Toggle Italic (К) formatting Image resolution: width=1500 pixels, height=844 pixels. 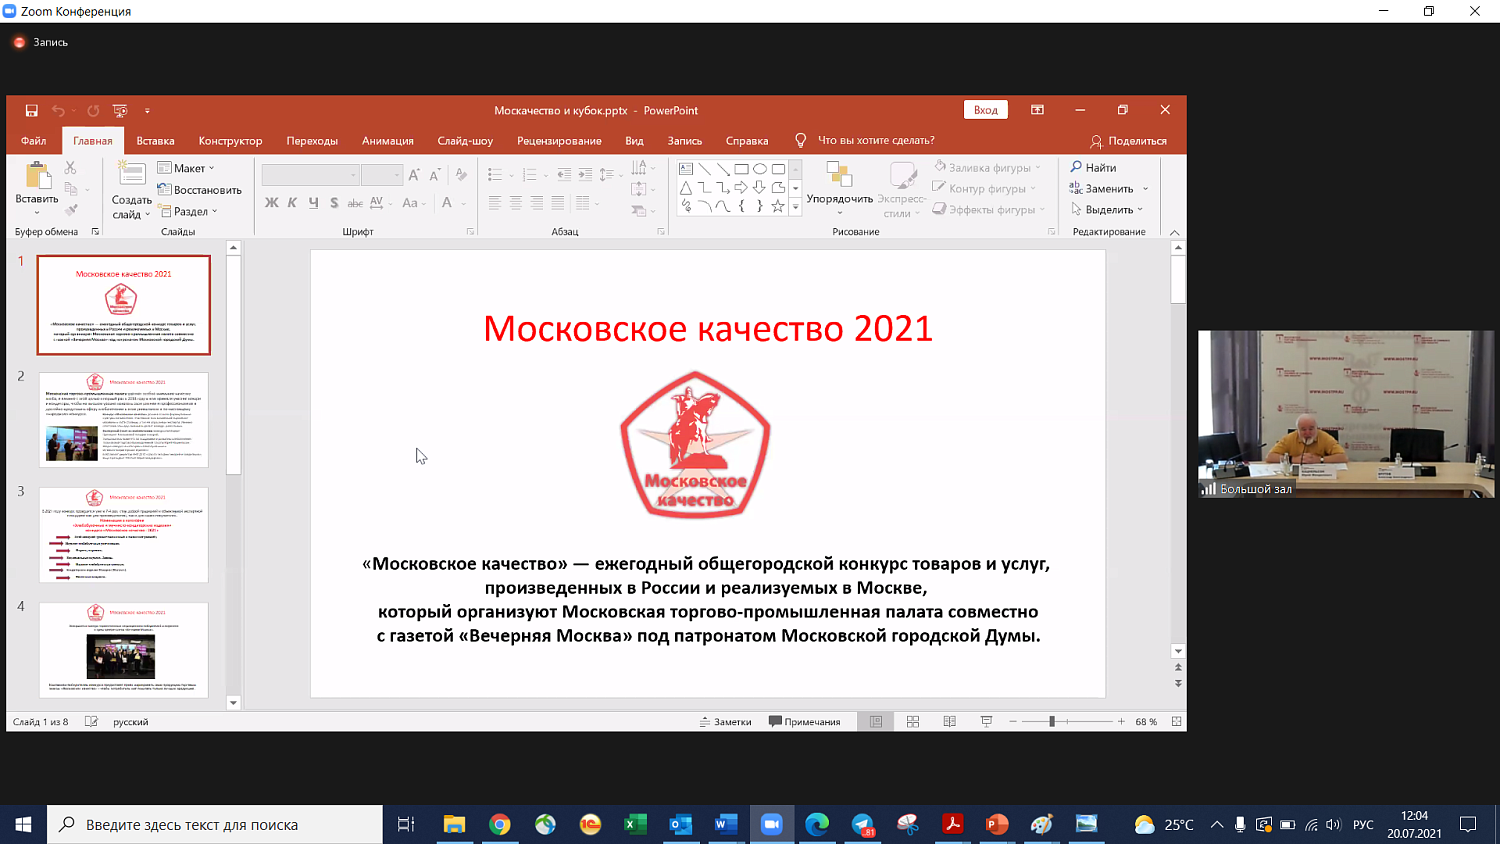coord(292,203)
